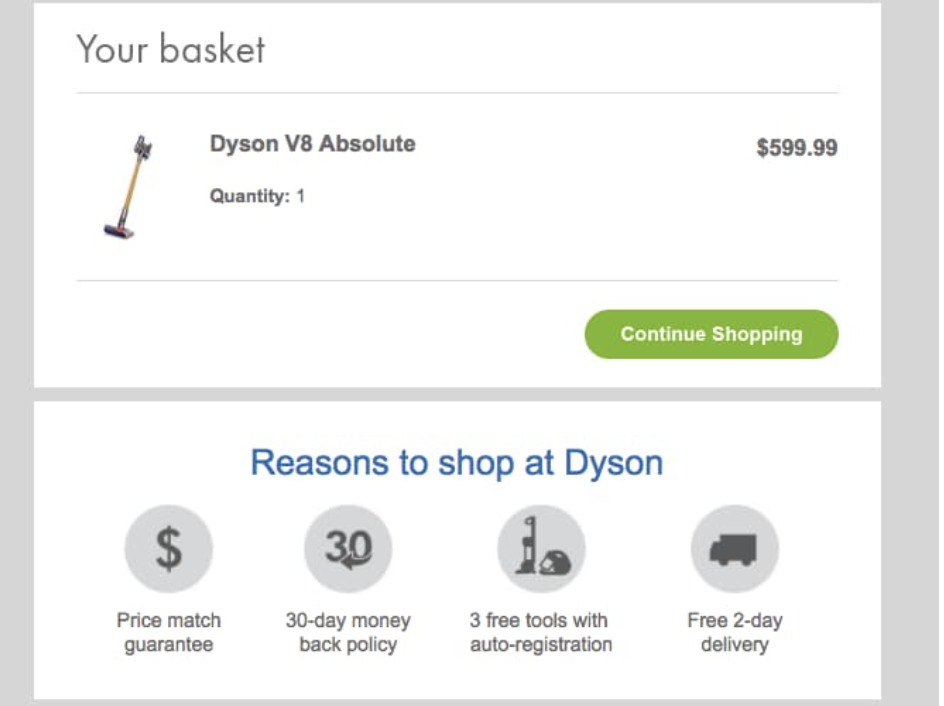944x706 pixels.
Task: Open the Dyson V8 Absolute product link
Action: 312,143
